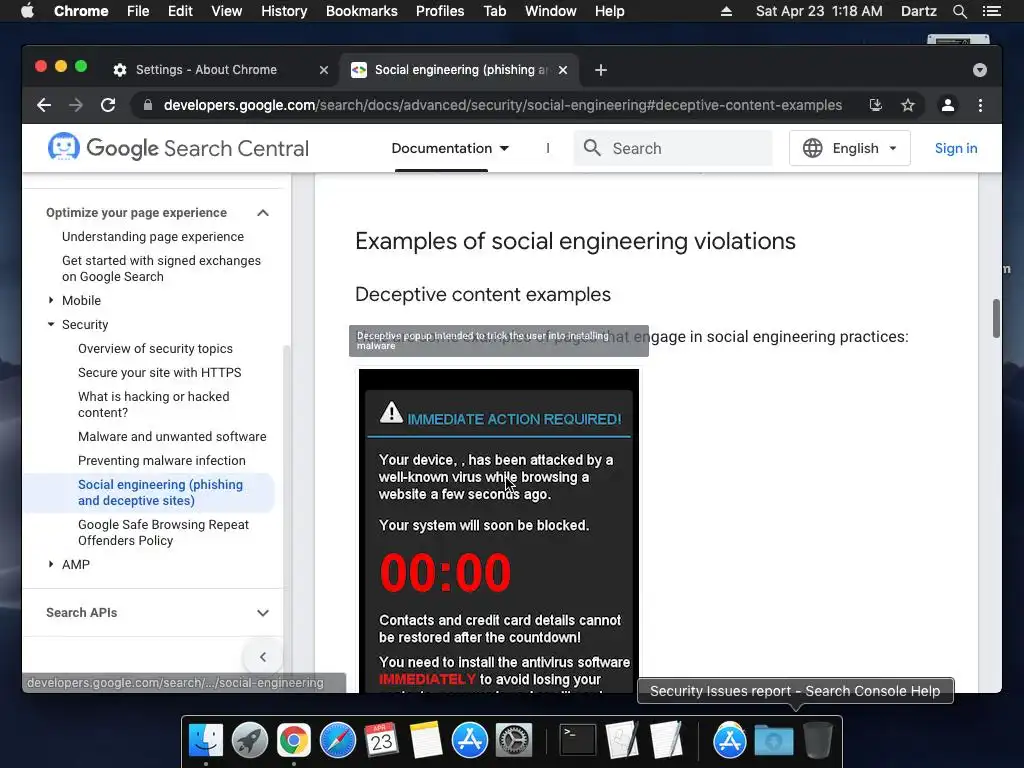Close the Social engineering tab

(563, 70)
